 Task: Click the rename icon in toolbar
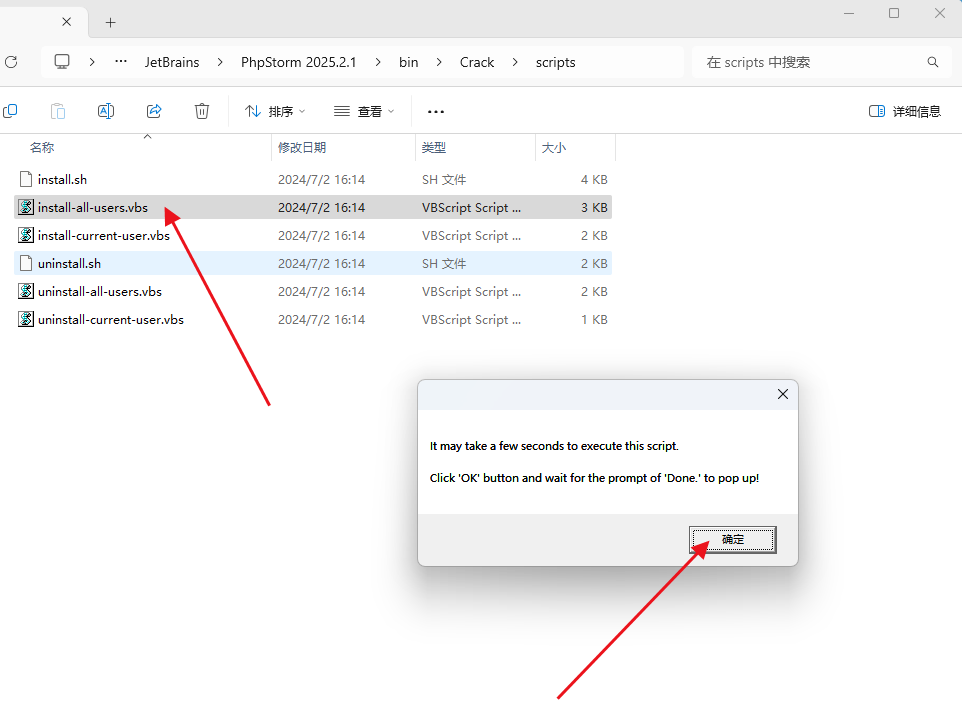click(x=106, y=111)
